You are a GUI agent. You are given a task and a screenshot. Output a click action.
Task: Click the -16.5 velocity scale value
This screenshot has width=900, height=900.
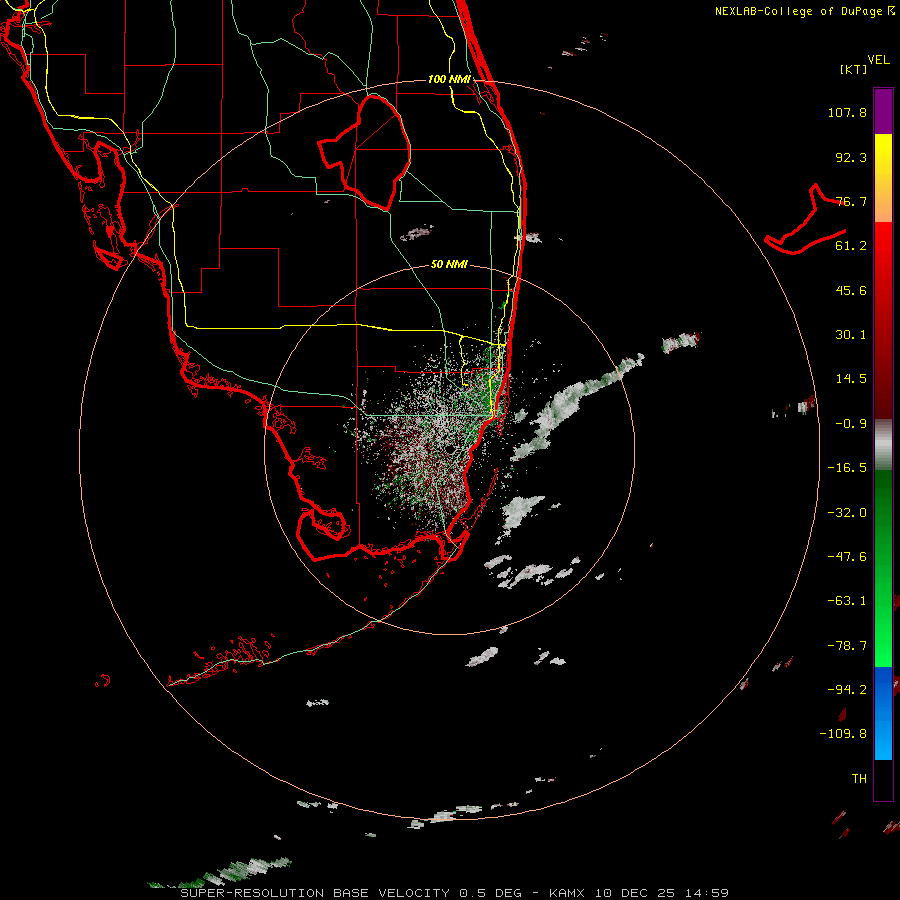847,468
